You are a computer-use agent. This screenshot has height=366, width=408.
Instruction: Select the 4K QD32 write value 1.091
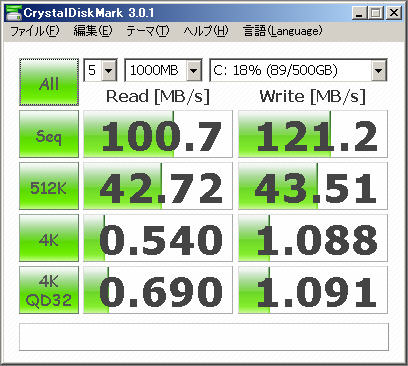click(x=313, y=290)
